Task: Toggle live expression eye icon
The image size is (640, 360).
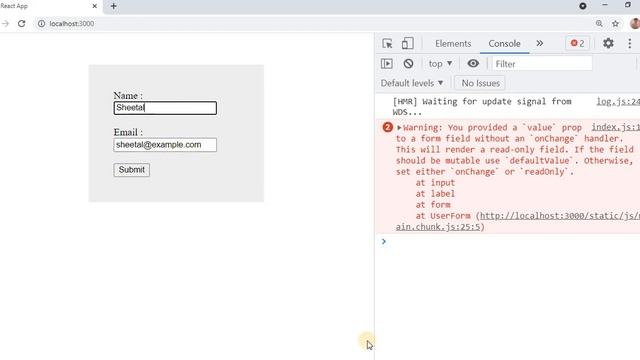Action: click(x=473, y=63)
